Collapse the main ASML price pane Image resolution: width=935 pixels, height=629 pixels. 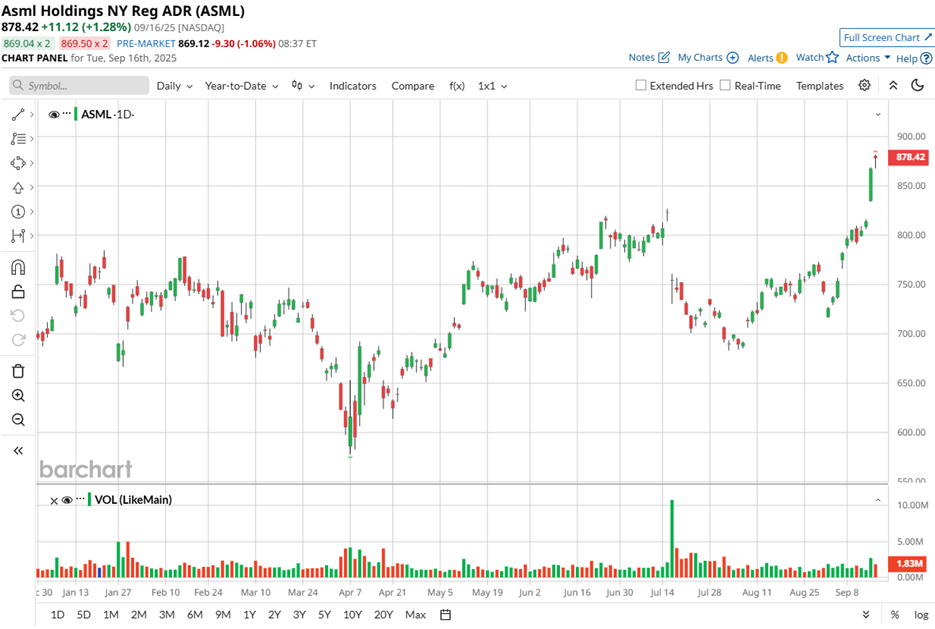click(x=878, y=114)
